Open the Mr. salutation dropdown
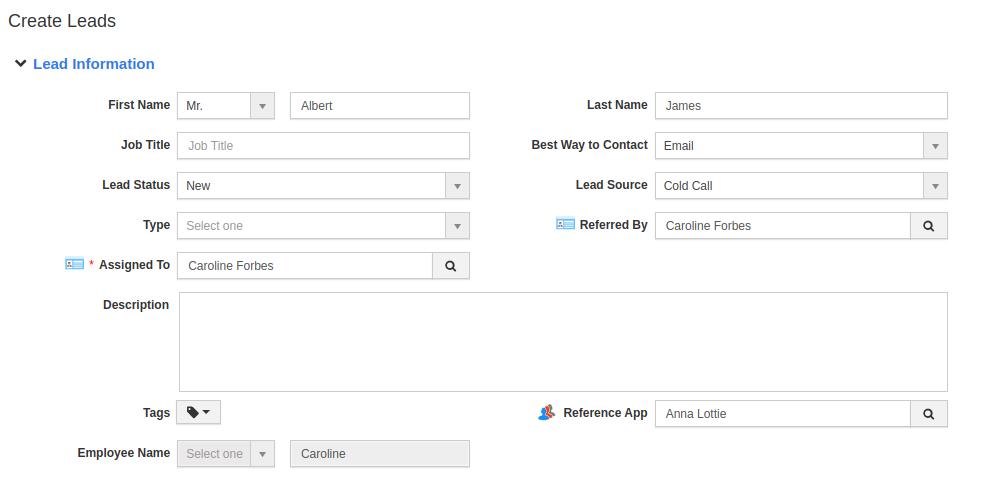Image resolution: width=988 pixels, height=485 pixels. point(226,106)
